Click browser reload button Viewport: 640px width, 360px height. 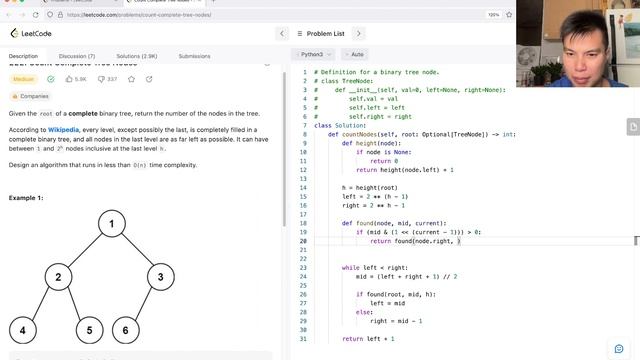click(36, 15)
